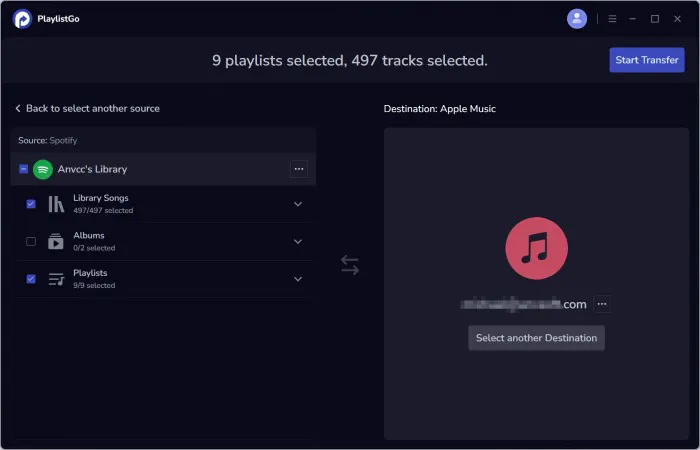Click Select another Destination button

point(536,338)
